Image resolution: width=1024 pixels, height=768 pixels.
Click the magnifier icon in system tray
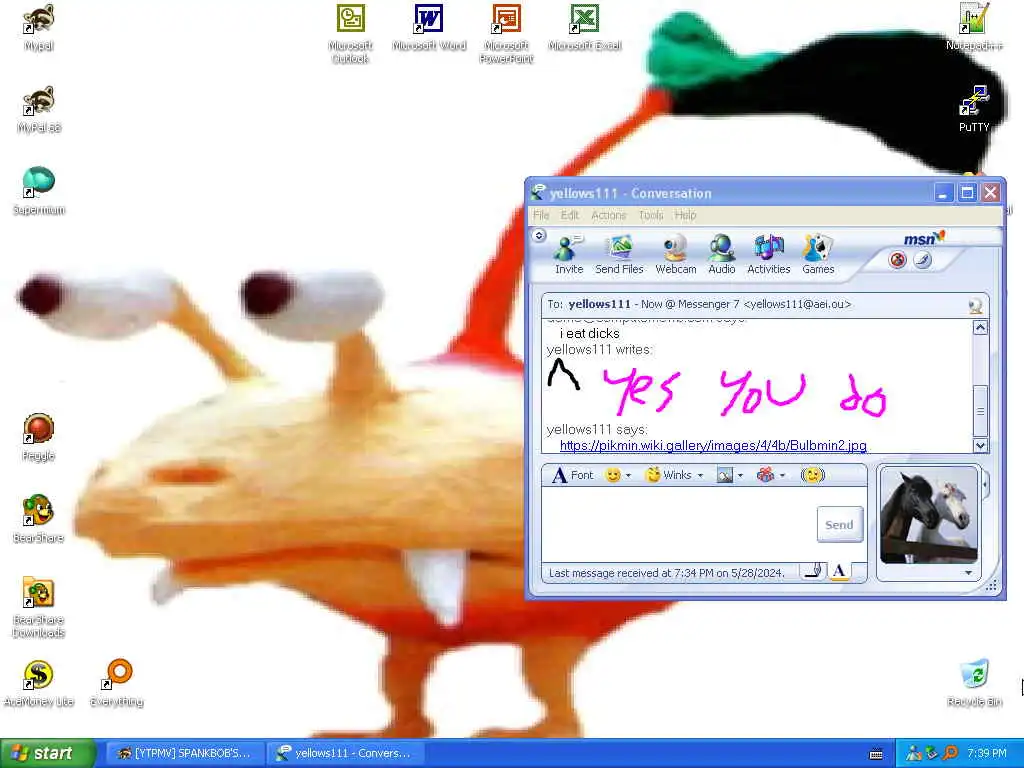click(x=950, y=754)
